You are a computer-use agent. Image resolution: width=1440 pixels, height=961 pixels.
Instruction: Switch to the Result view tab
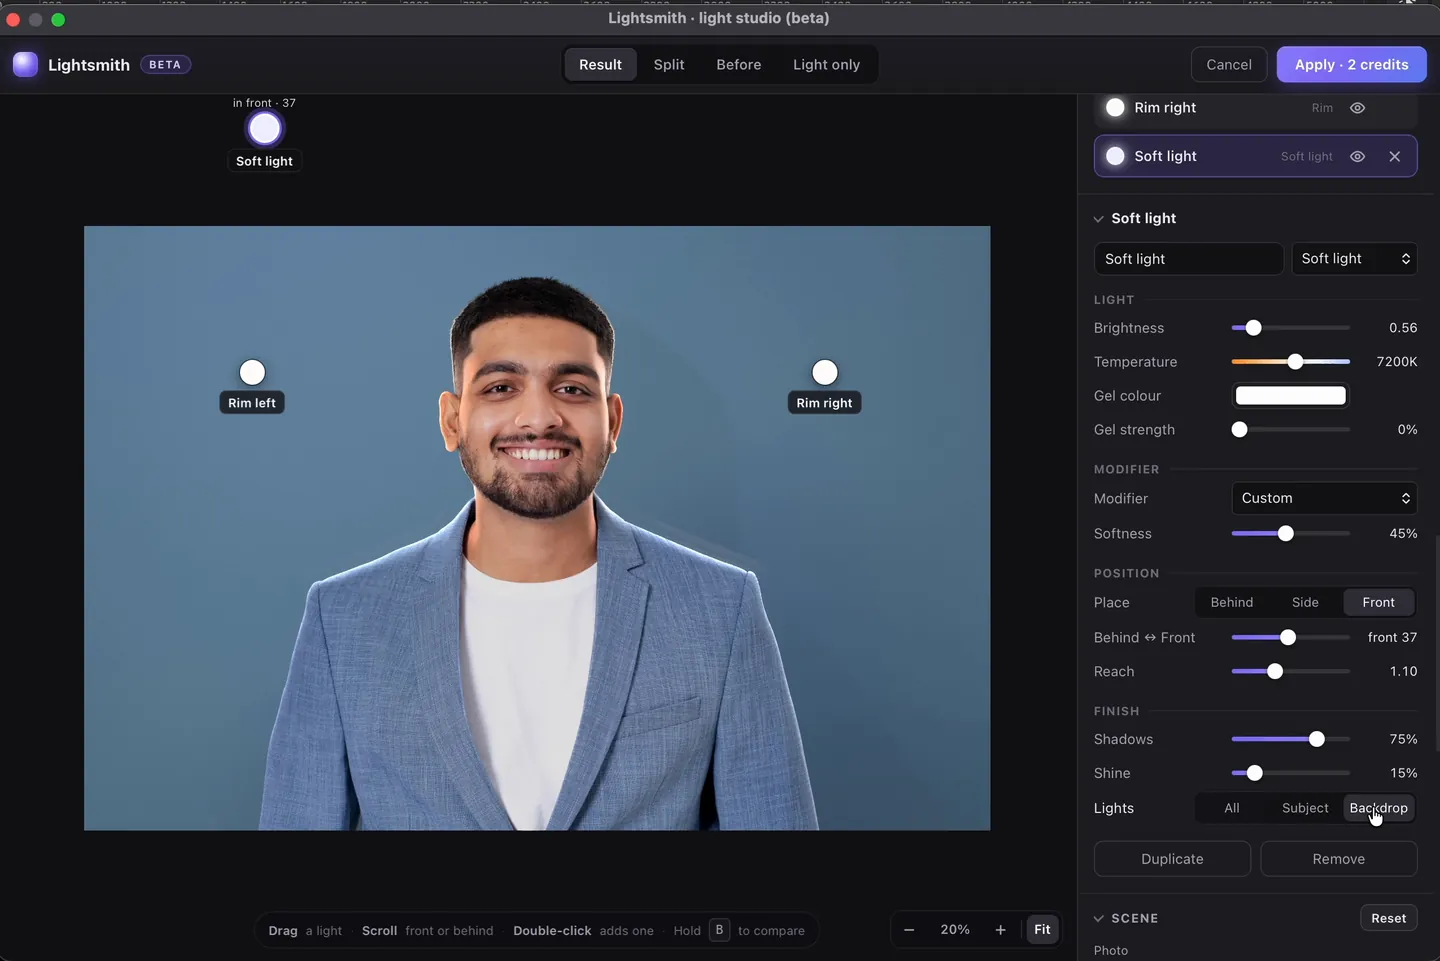click(600, 65)
